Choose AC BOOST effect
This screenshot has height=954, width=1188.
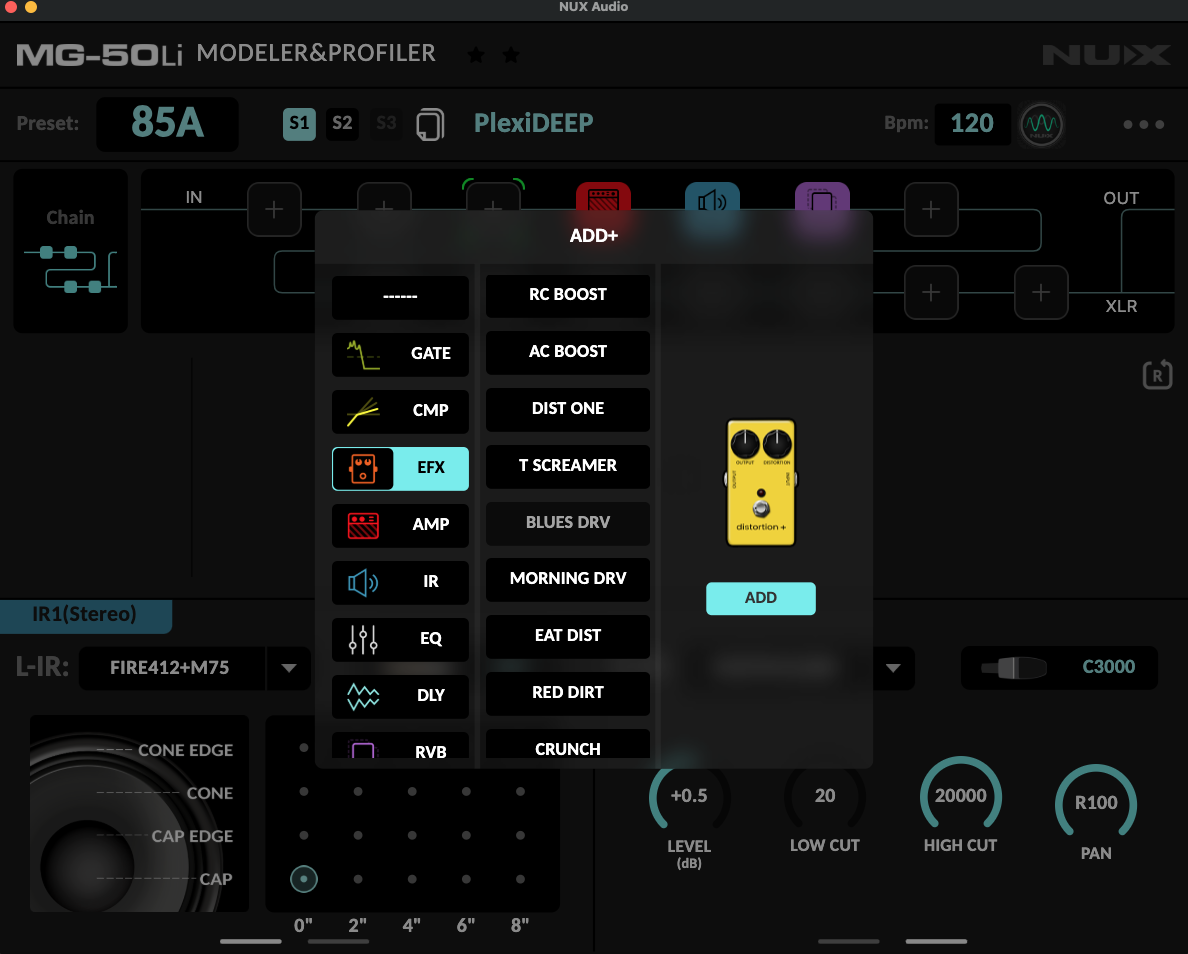(567, 352)
